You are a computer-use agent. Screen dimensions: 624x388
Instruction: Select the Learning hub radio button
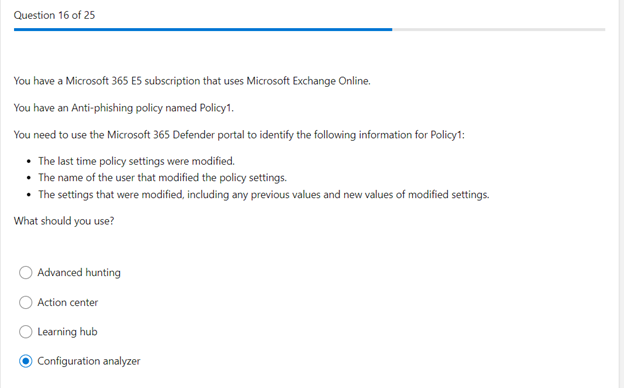click(25, 332)
